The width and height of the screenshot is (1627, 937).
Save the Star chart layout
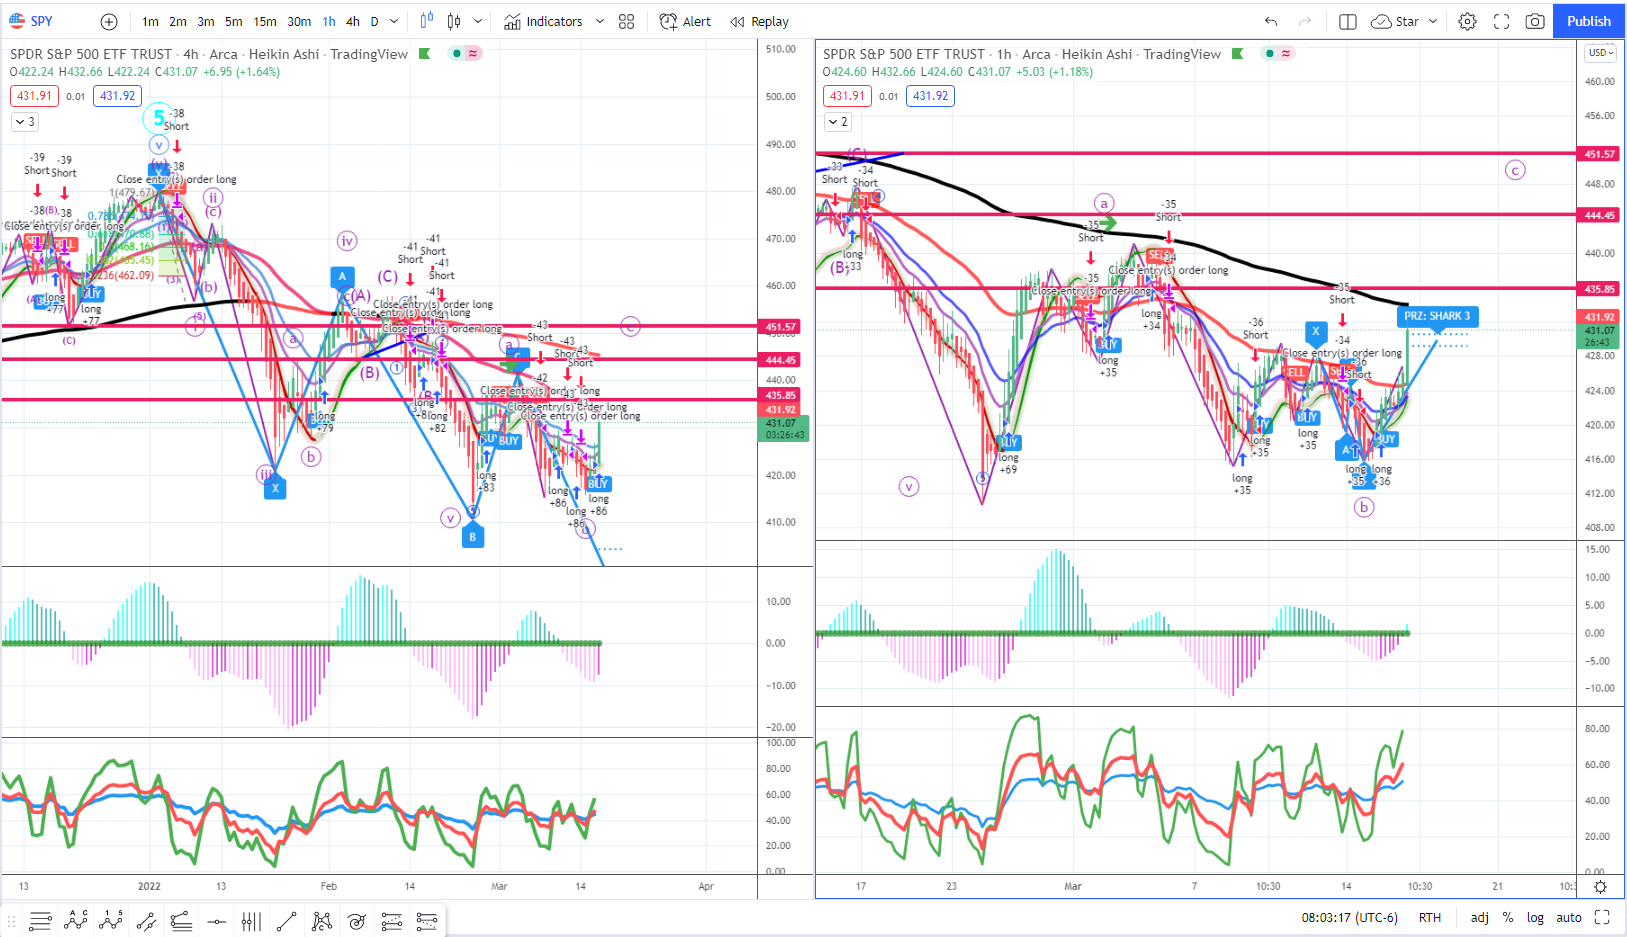pyautogui.click(x=1396, y=21)
